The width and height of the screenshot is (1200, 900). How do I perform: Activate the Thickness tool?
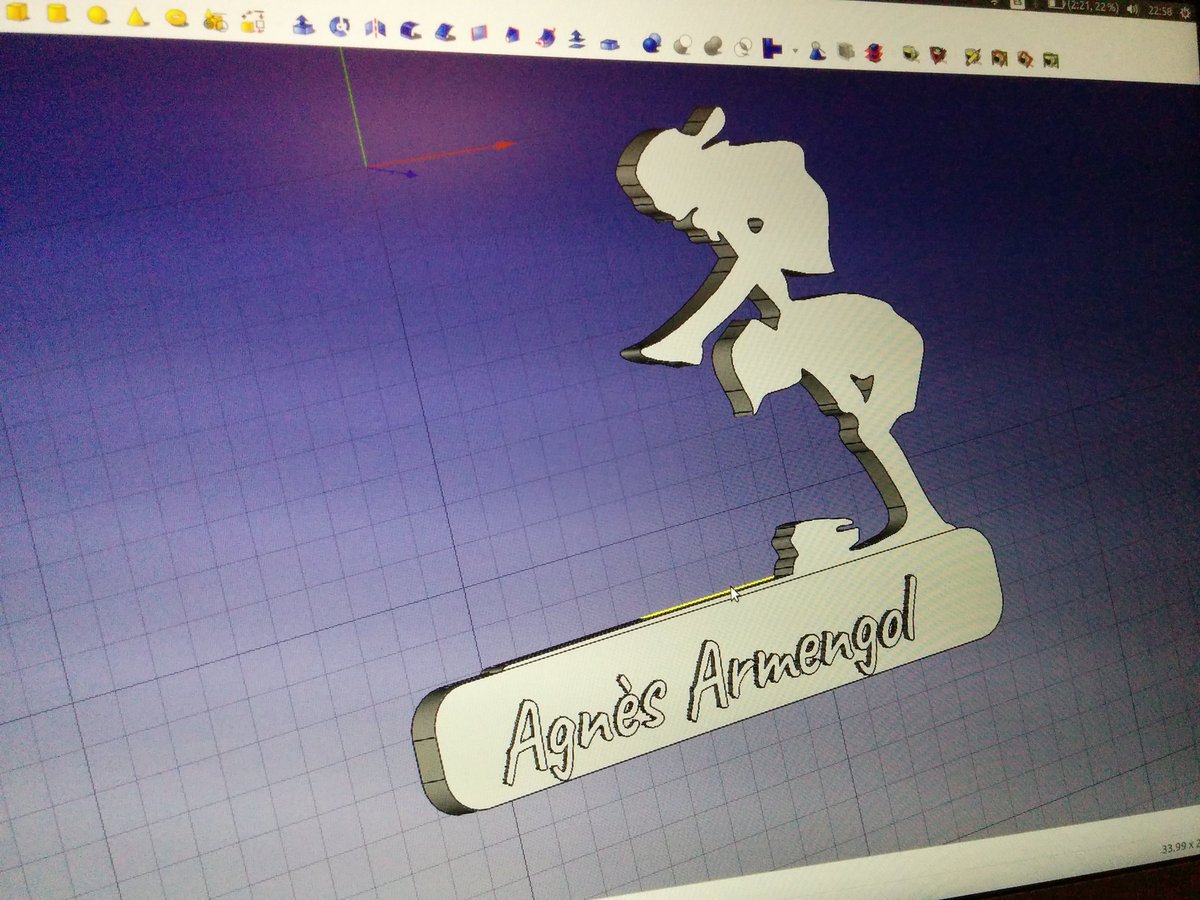[609, 42]
